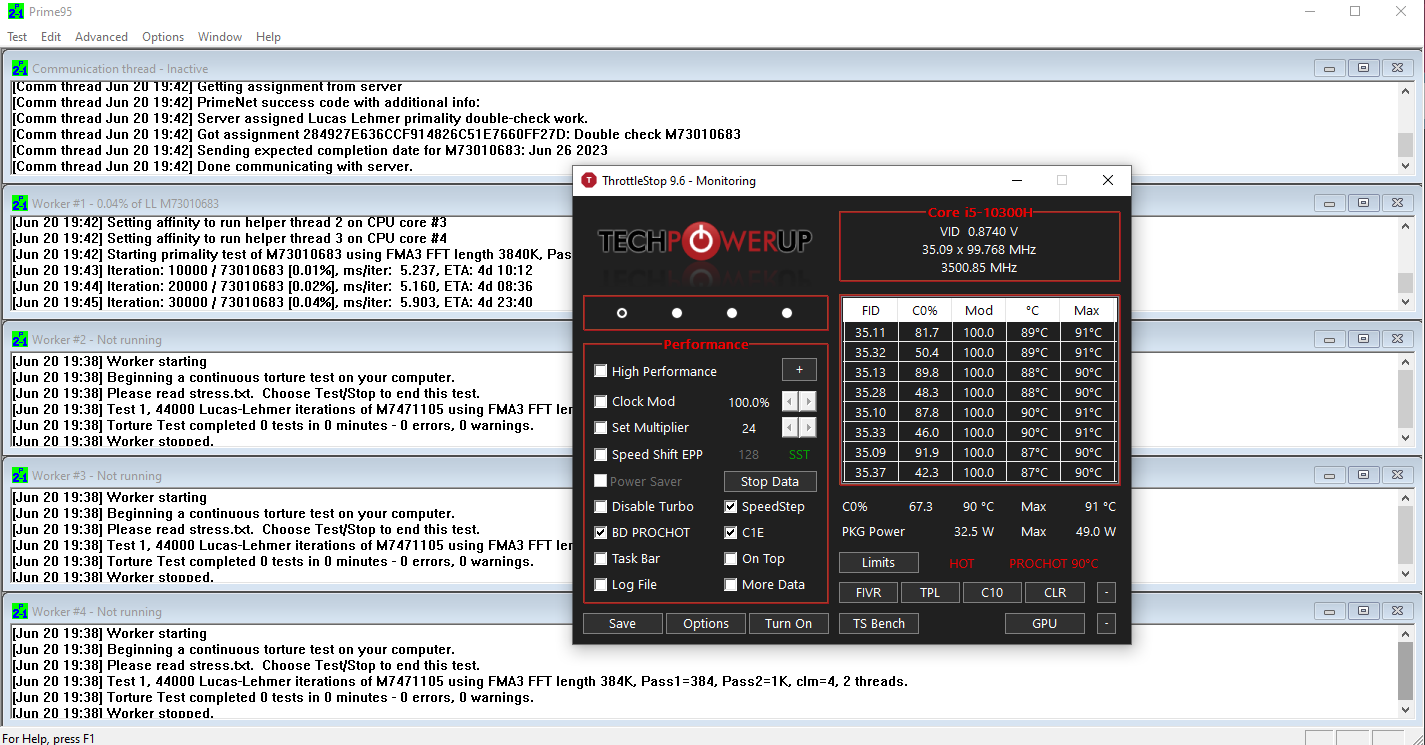
Task: Select the third ThrottleStop profile radio button
Action: point(732,313)
